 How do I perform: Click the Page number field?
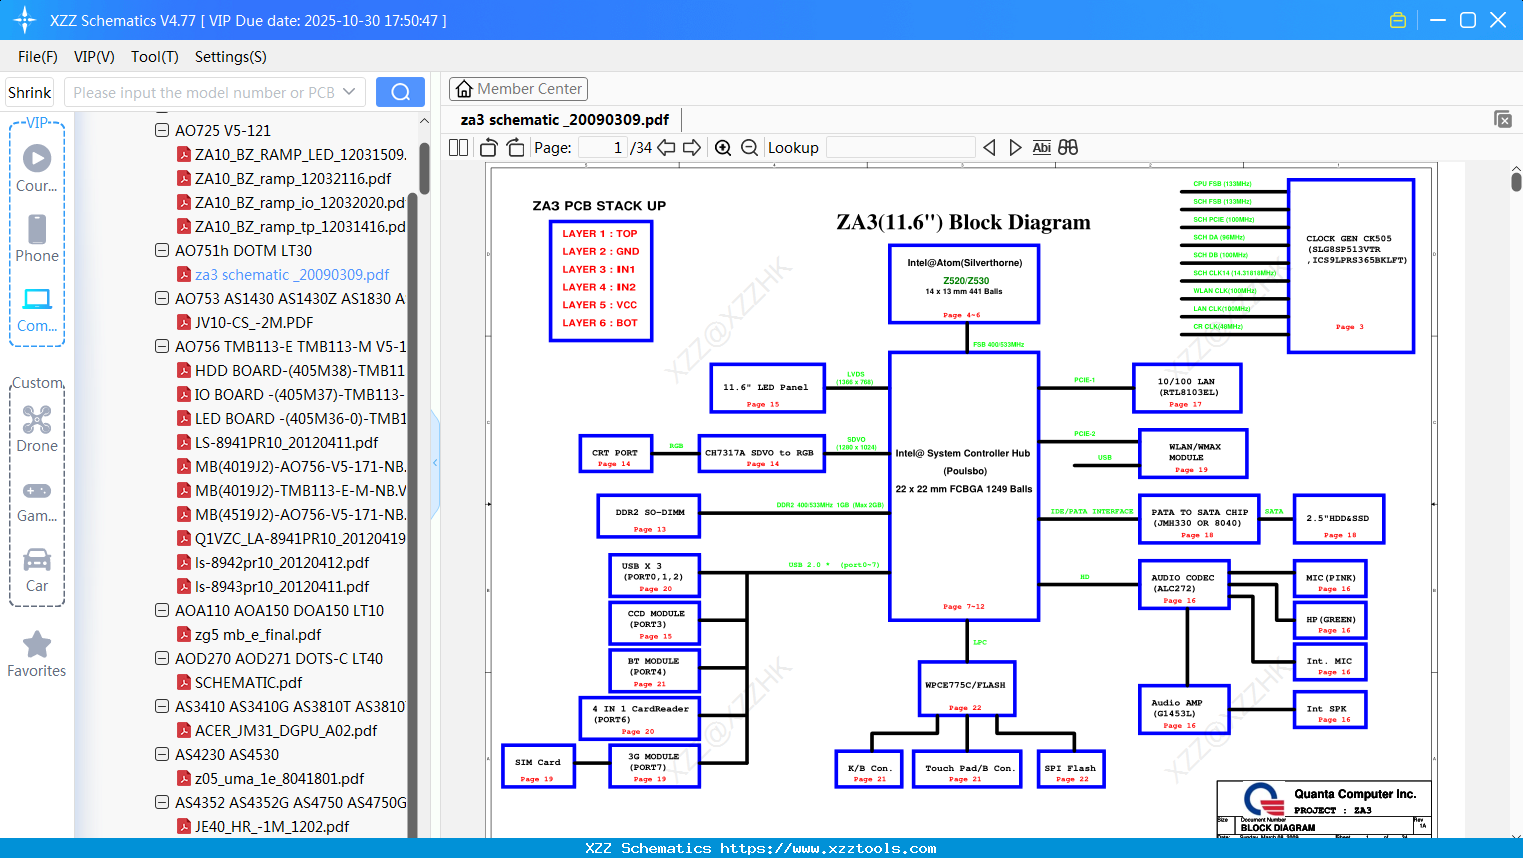[603, 148]
